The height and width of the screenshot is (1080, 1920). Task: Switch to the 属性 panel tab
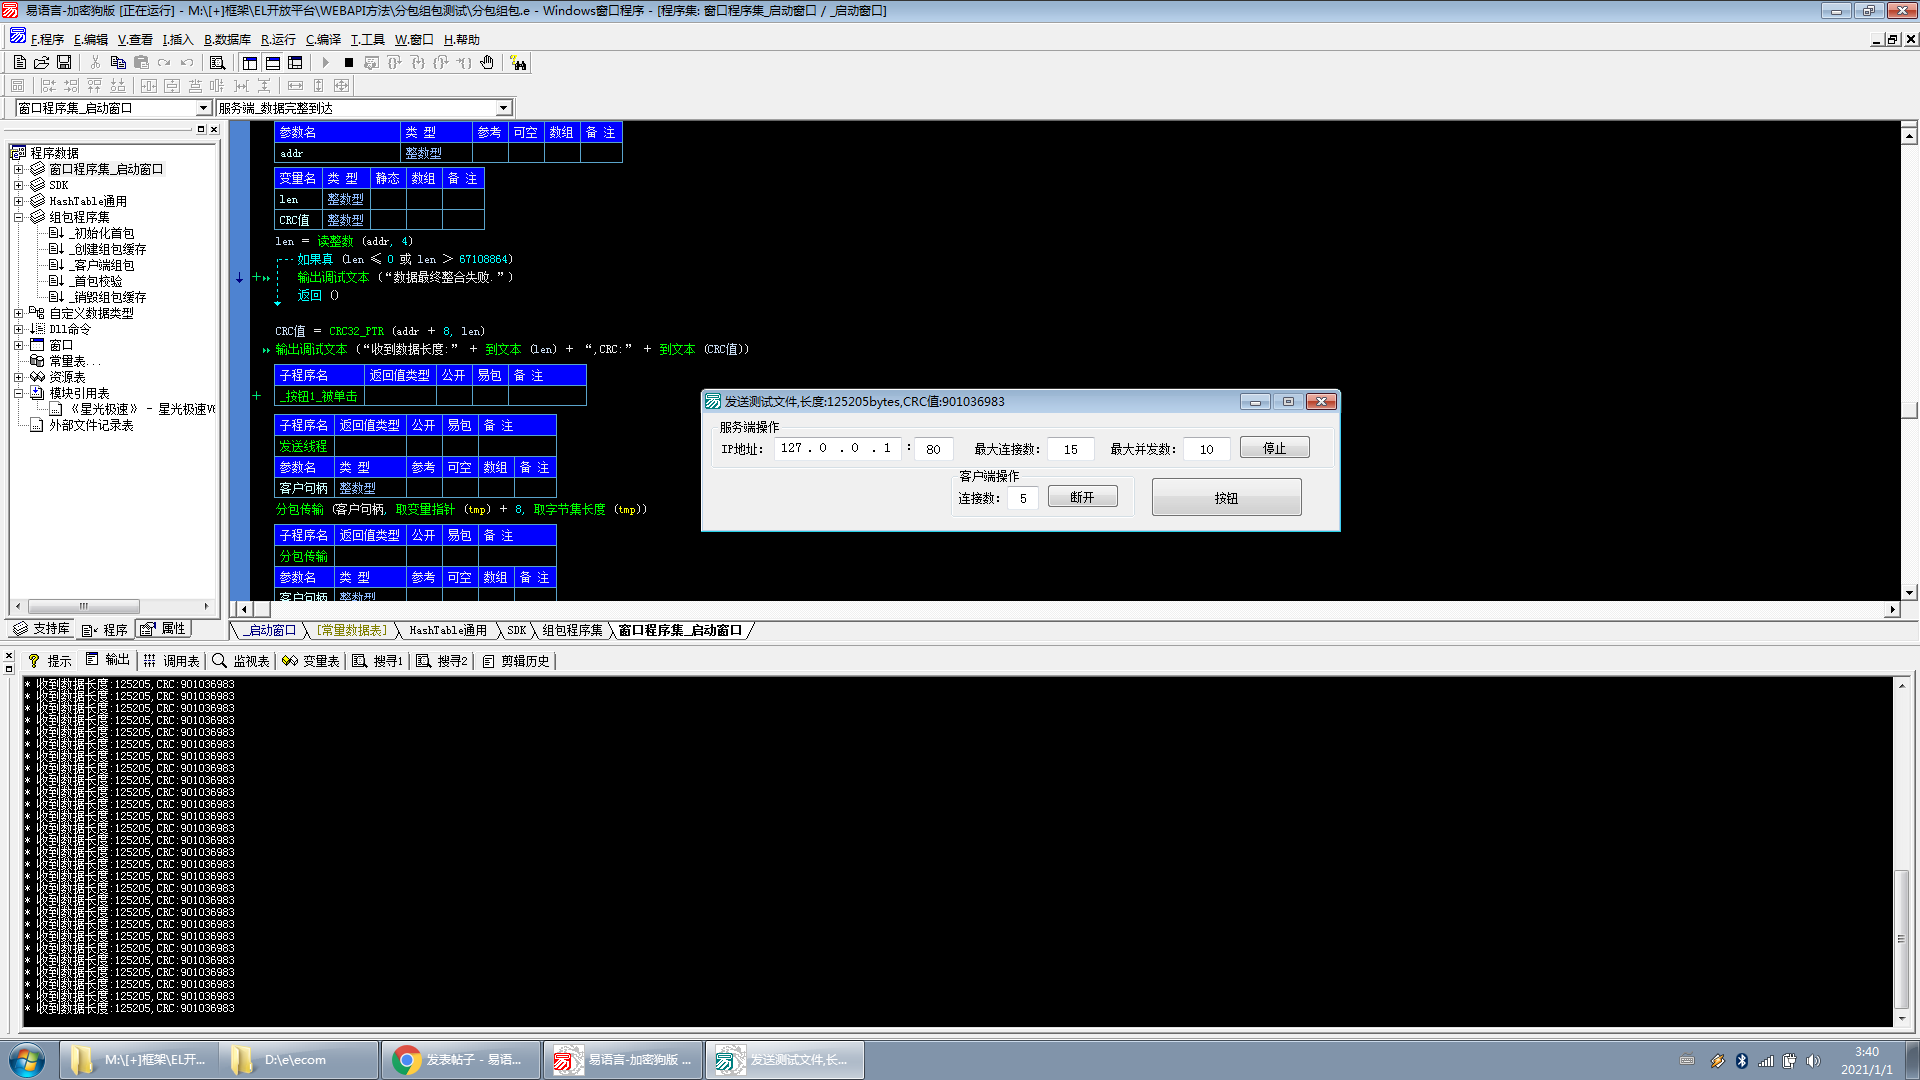(x=163, y=629)
